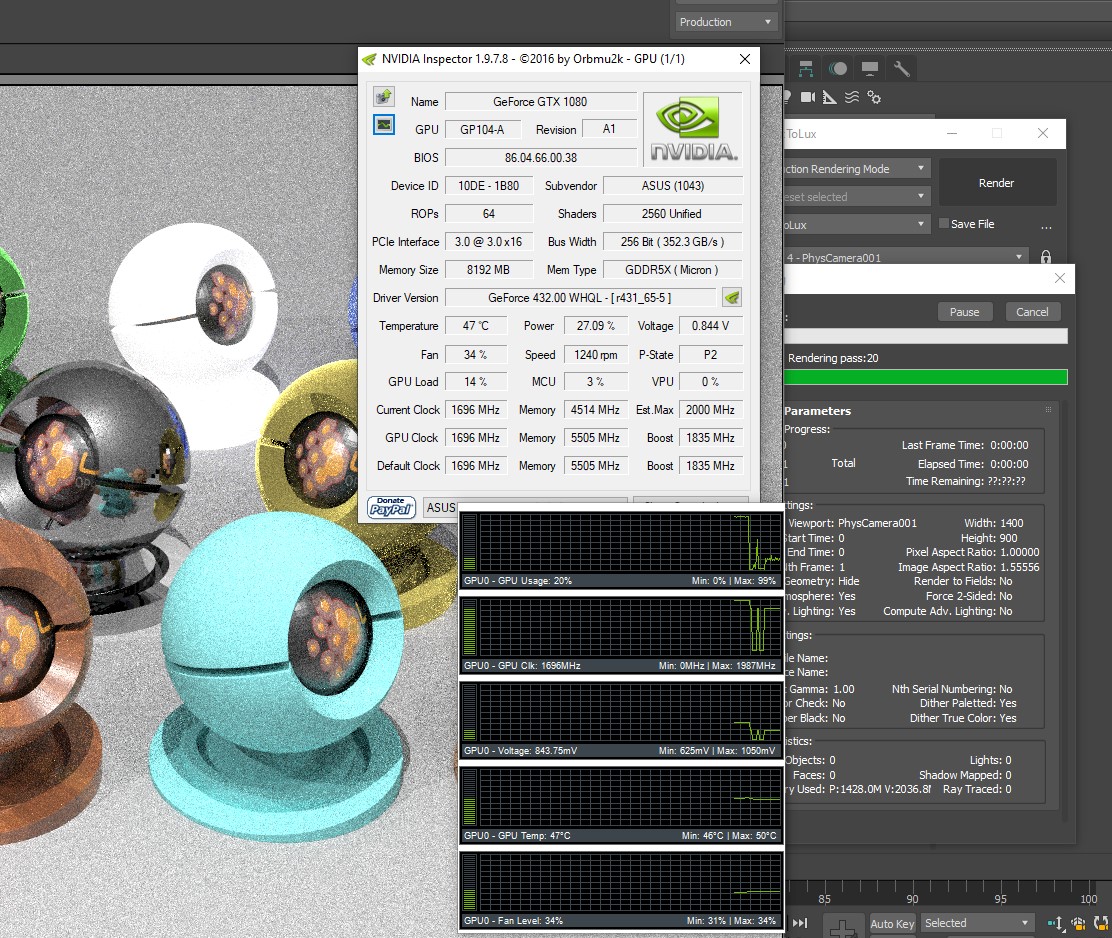Viewport: 1112px width, 938px height.
Task: Select the Space Warps category icon
Action: click(851, 97)
